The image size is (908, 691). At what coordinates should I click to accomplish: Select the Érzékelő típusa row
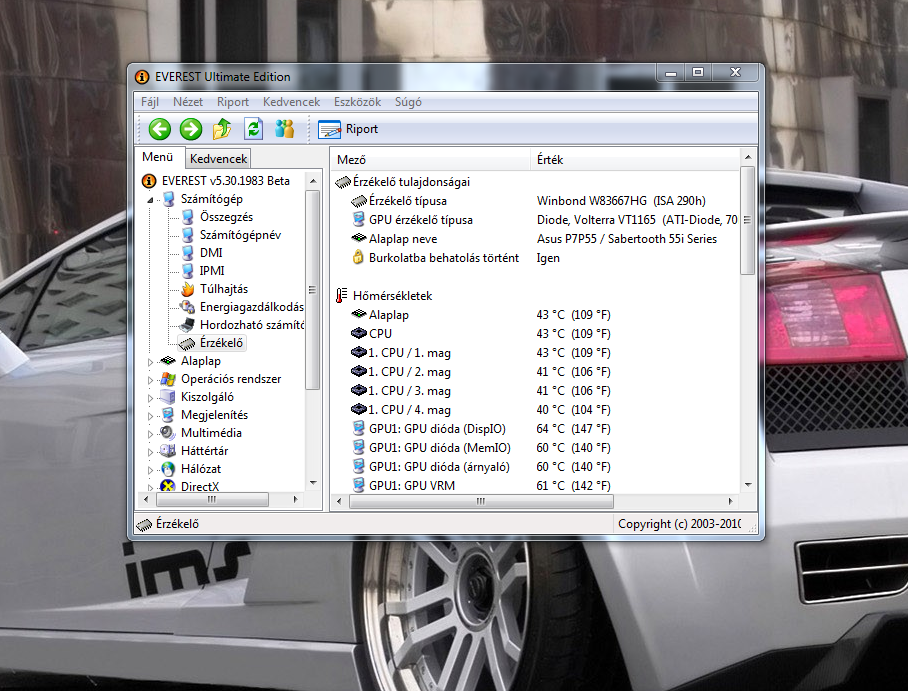tap(536, 201)
